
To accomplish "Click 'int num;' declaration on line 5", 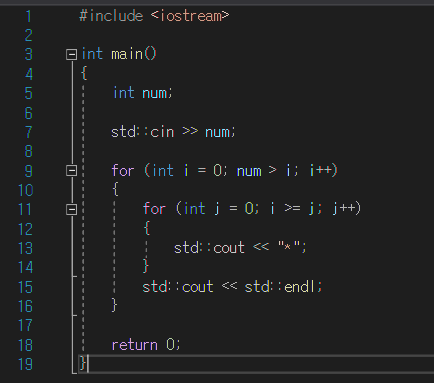I will coord(143,93).
